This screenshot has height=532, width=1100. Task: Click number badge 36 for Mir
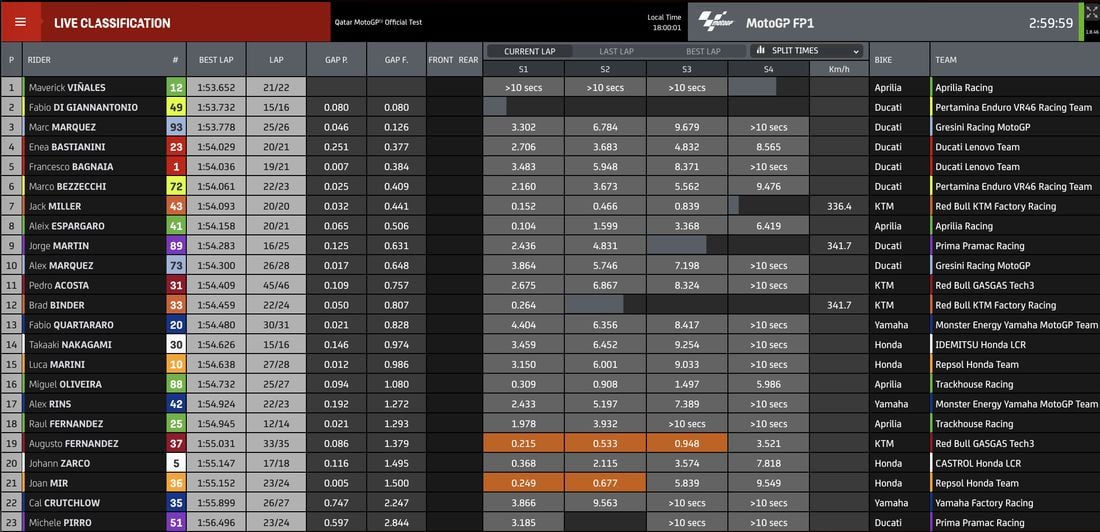point(175,483)
